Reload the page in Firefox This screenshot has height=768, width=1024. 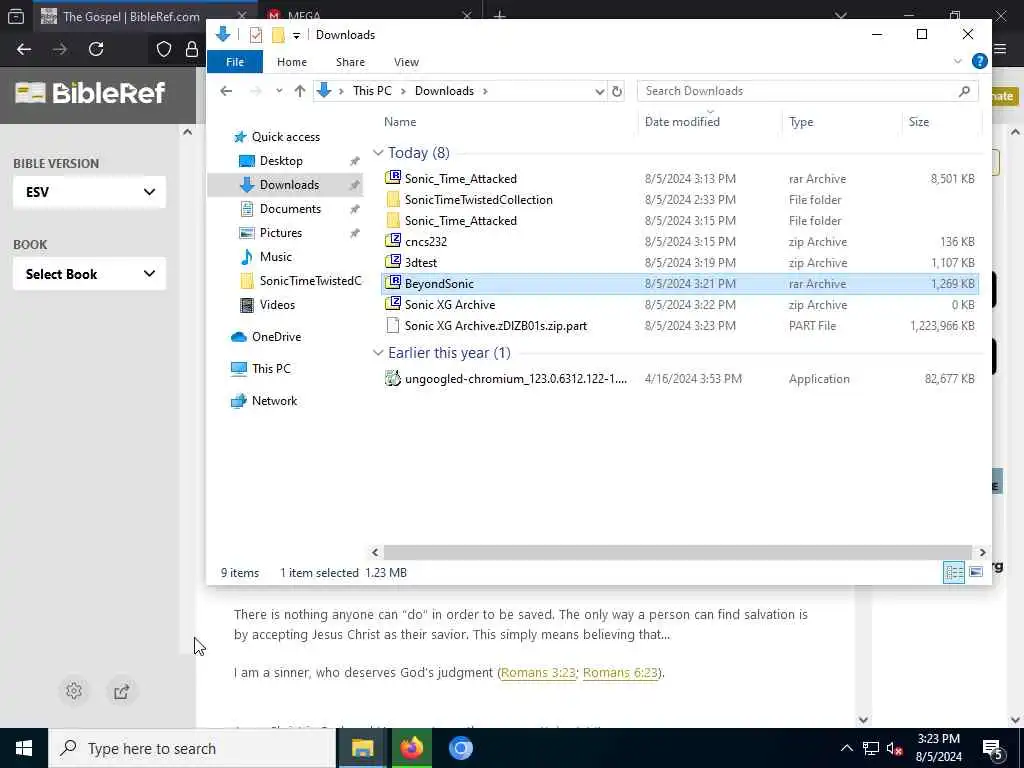(96, 49)
